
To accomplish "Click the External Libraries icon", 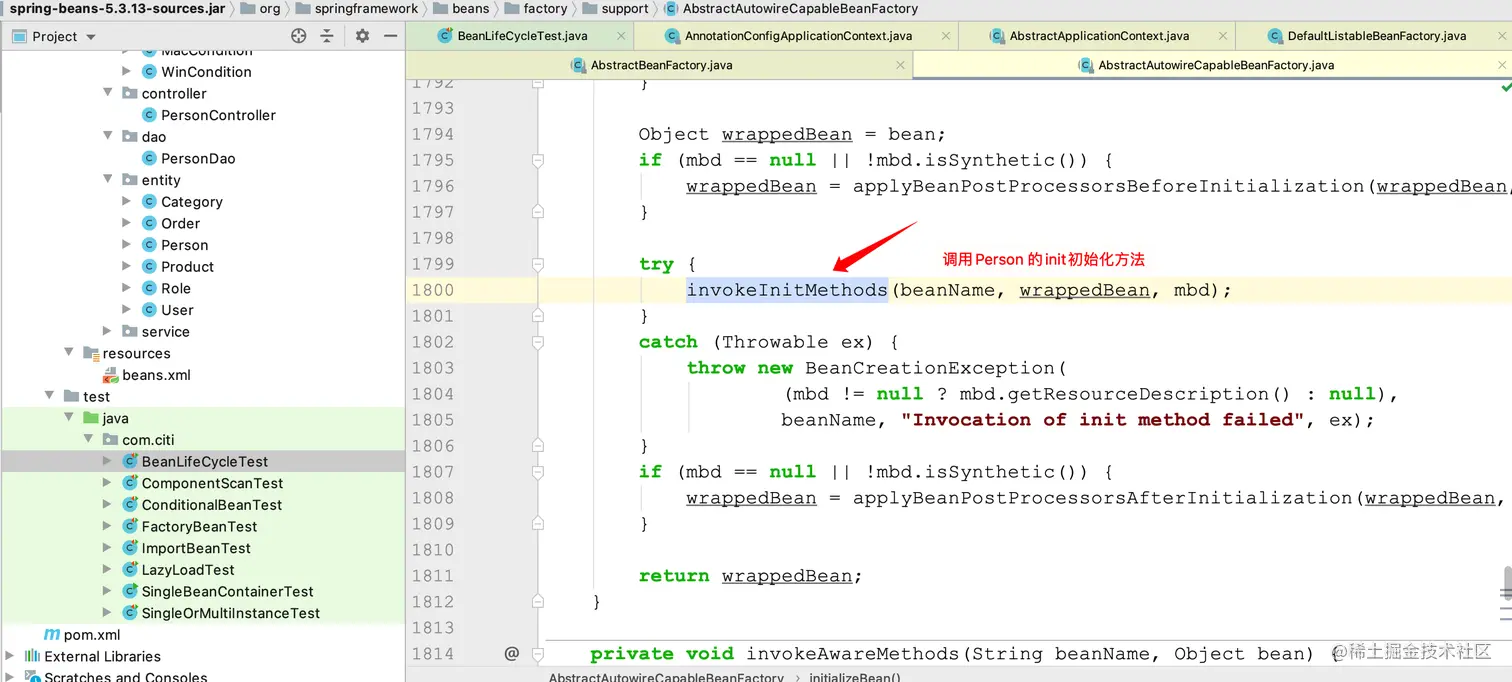I will point(32,656).
